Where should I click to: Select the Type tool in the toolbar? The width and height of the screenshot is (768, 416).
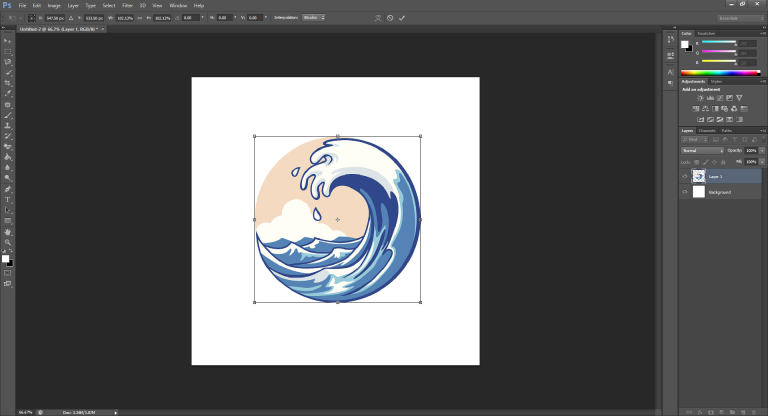click(8, 200)
